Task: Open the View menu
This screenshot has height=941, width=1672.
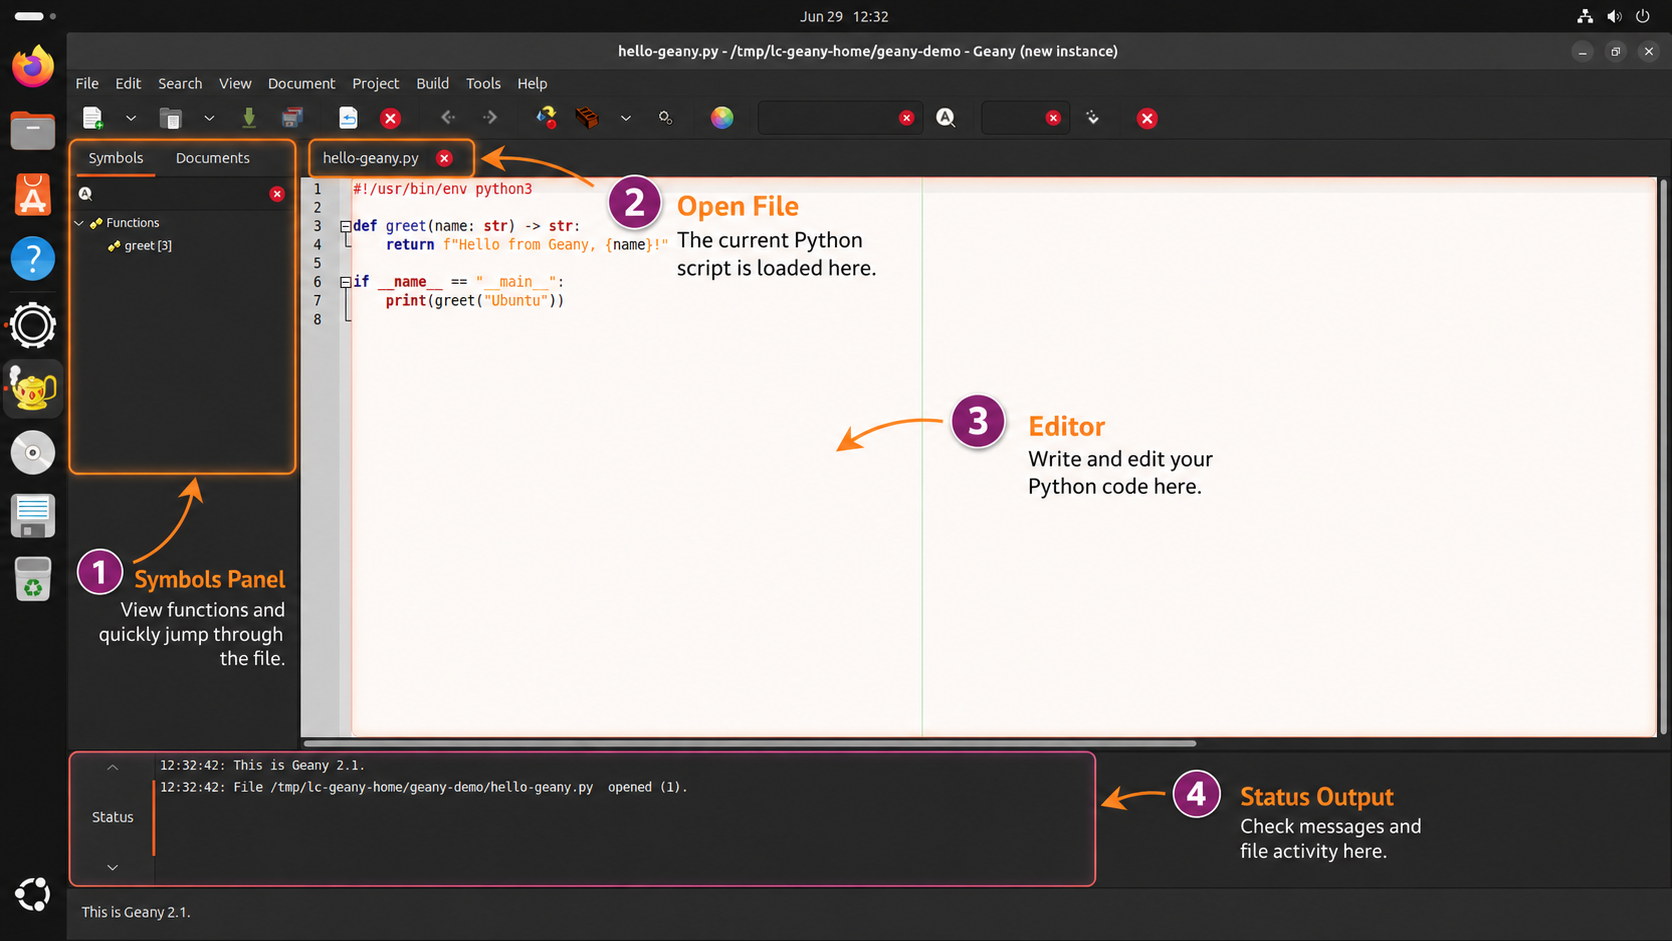Action: click(235, 83)
